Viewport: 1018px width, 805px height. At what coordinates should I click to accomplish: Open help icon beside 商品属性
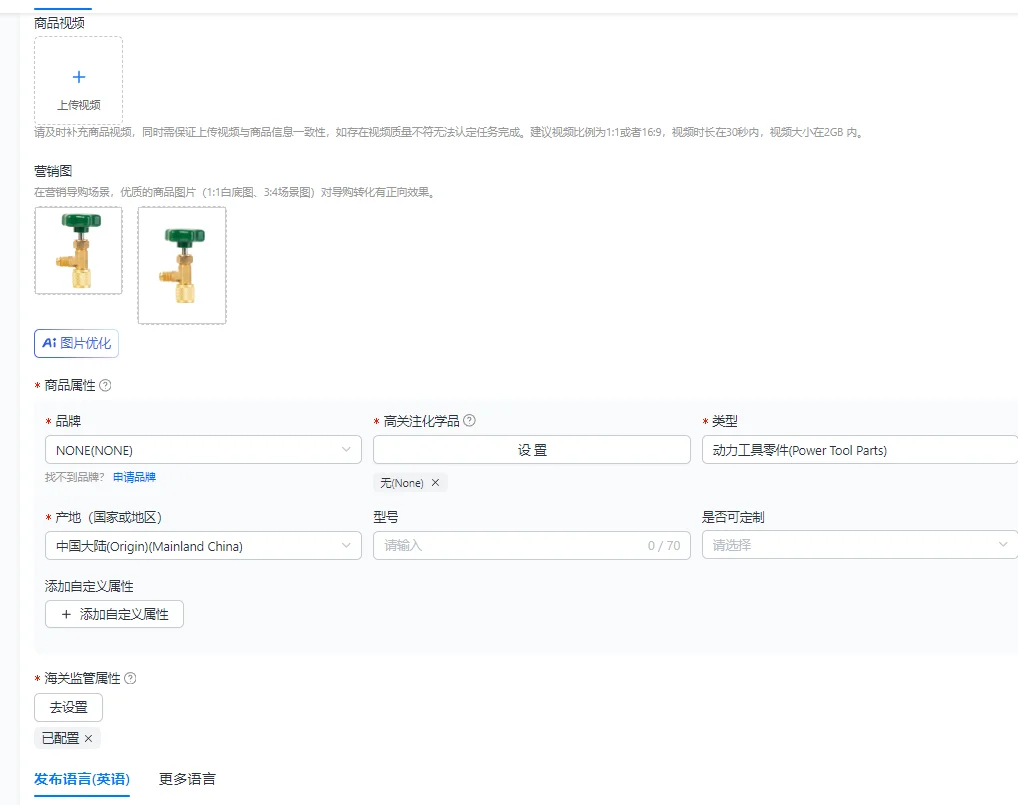[105, 385]
